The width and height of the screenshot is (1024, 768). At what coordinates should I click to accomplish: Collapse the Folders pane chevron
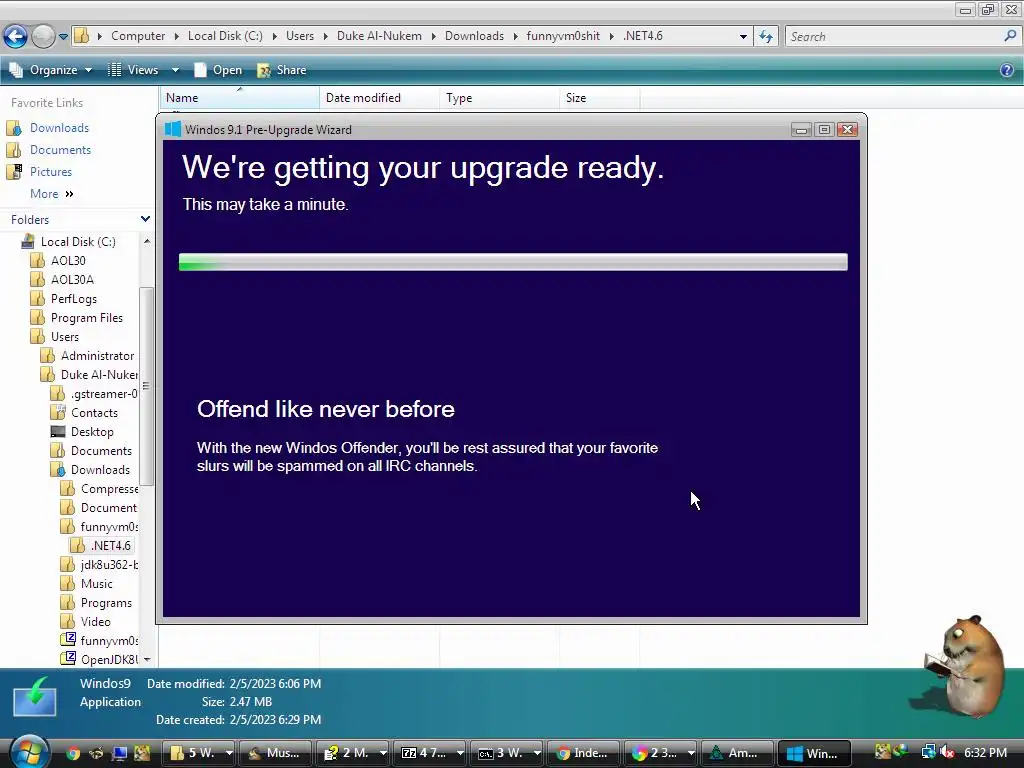tap(145, 219)
